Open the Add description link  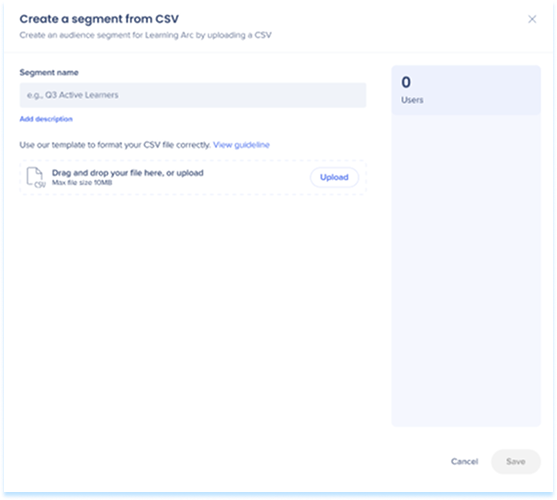[x=46, y=119]
